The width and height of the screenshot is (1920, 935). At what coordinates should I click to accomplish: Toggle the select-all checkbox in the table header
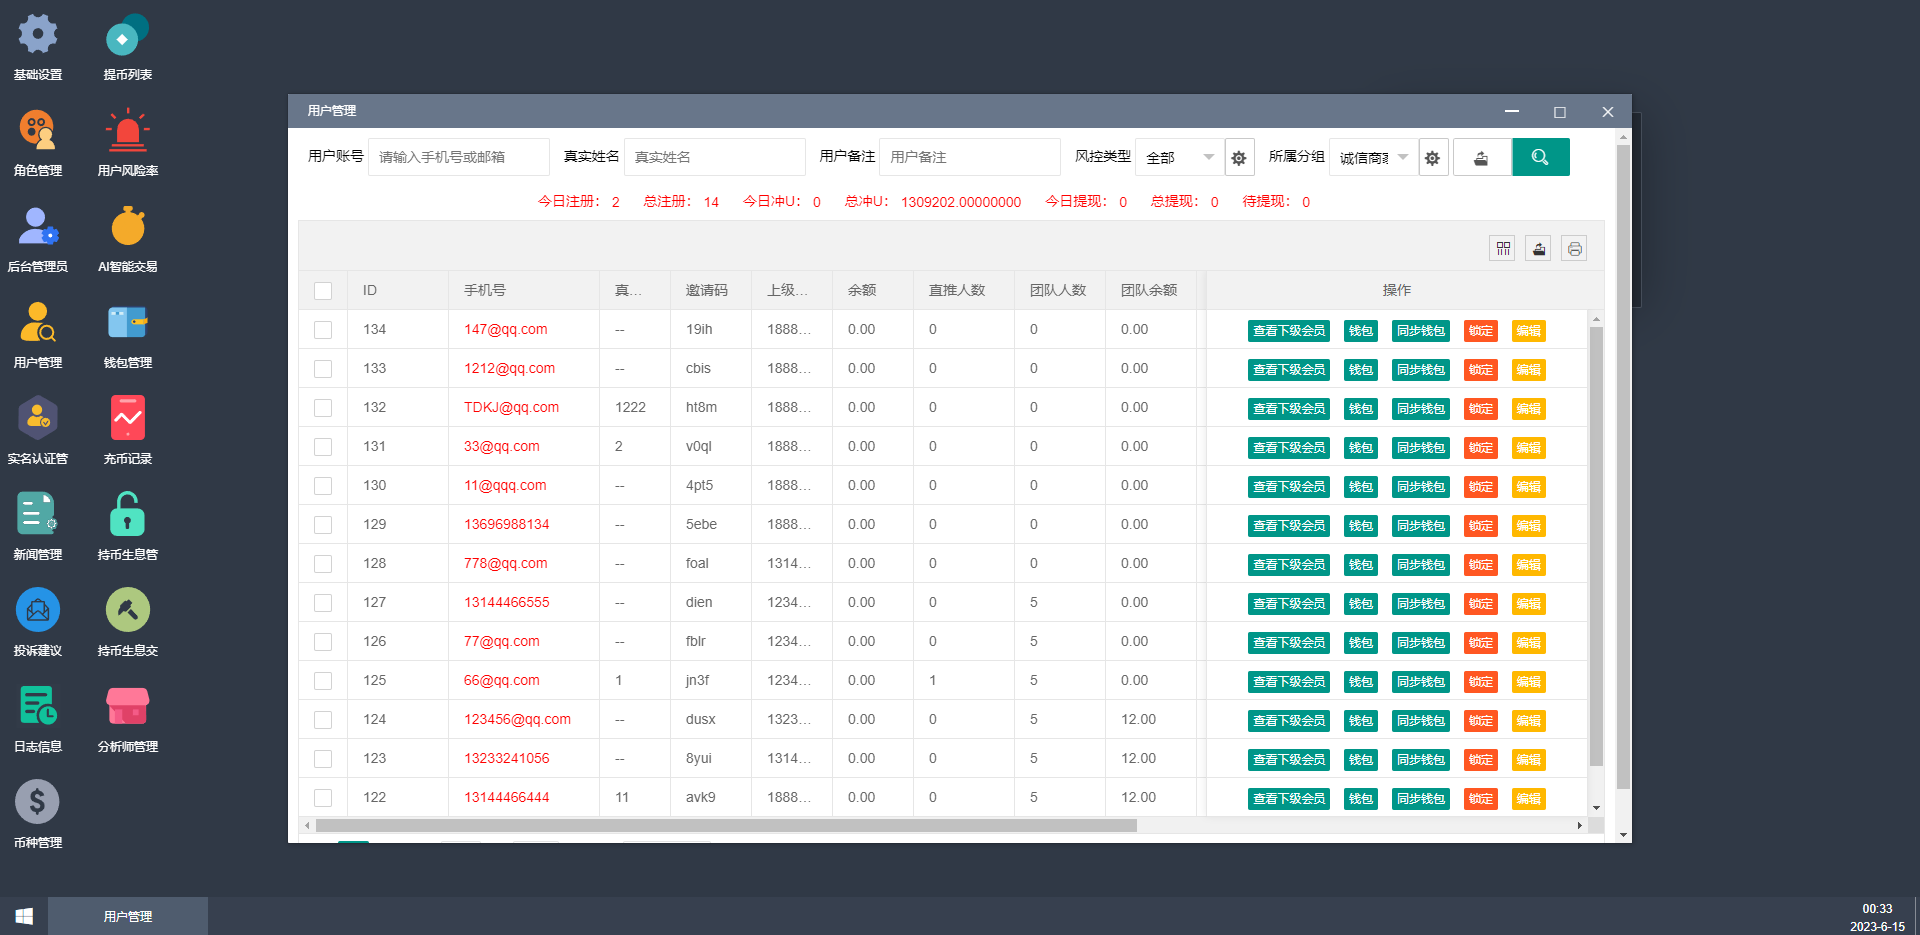pyautogui.click(x=323, y=291)
